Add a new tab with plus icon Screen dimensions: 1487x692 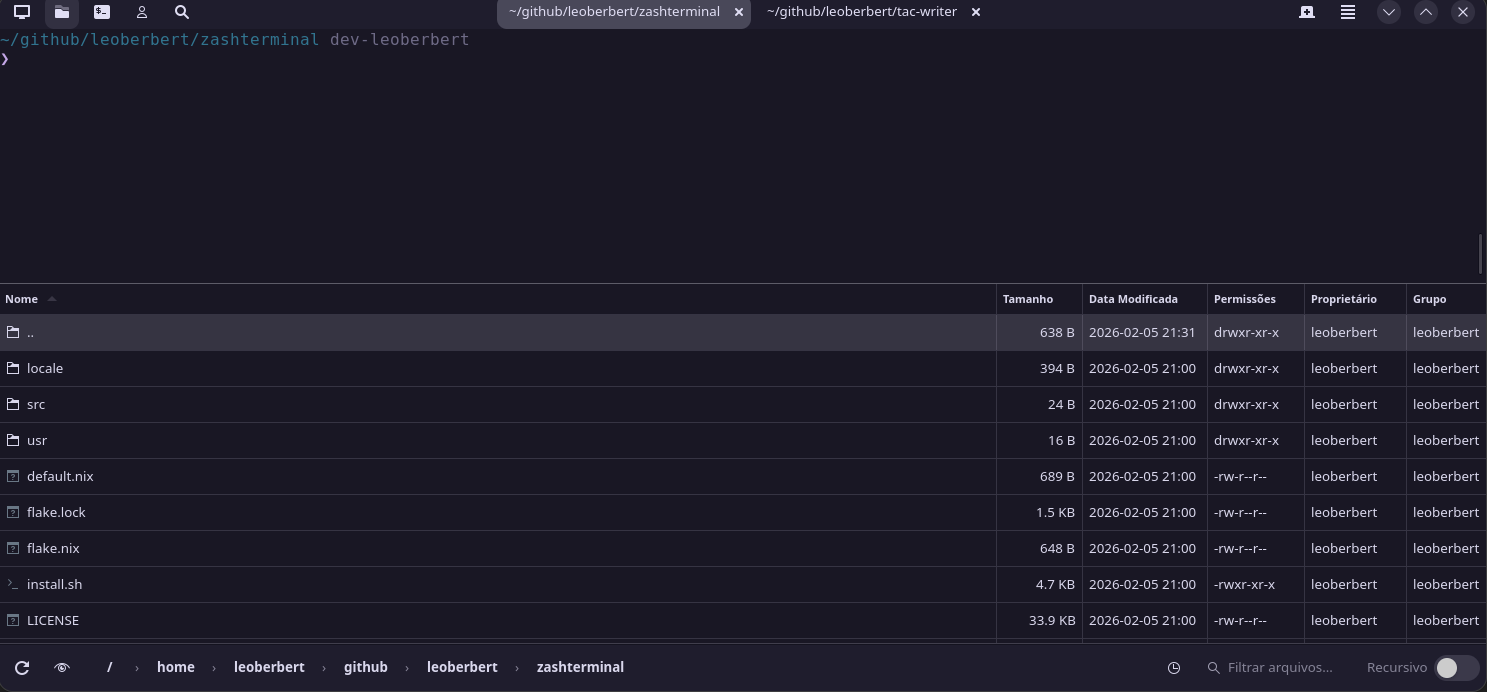pyautogui.click(x=1307, y=12)
